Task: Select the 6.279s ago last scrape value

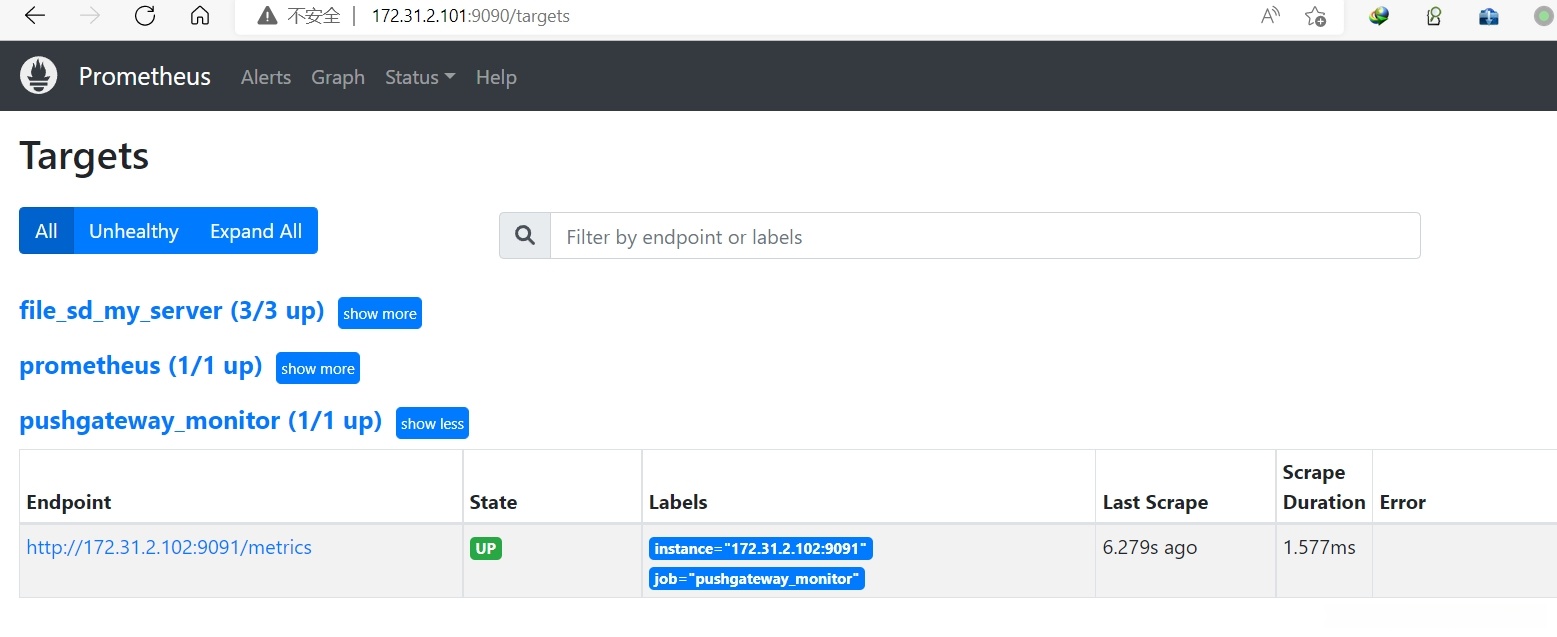Action: (1150, 547)
